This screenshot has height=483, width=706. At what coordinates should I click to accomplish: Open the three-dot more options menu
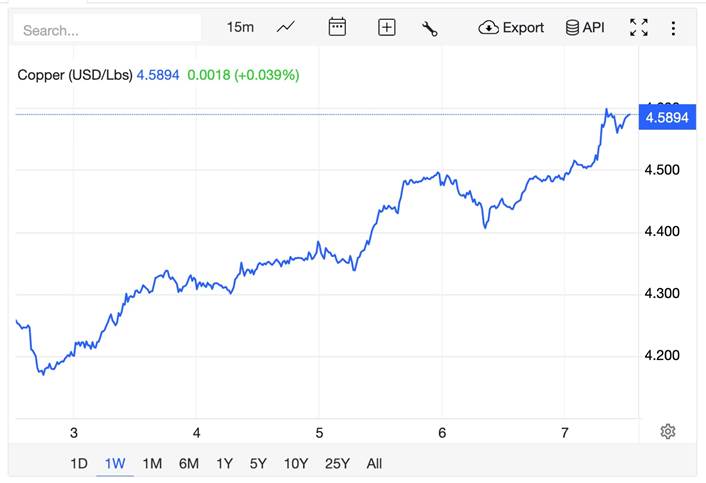(x=673, y=28)
